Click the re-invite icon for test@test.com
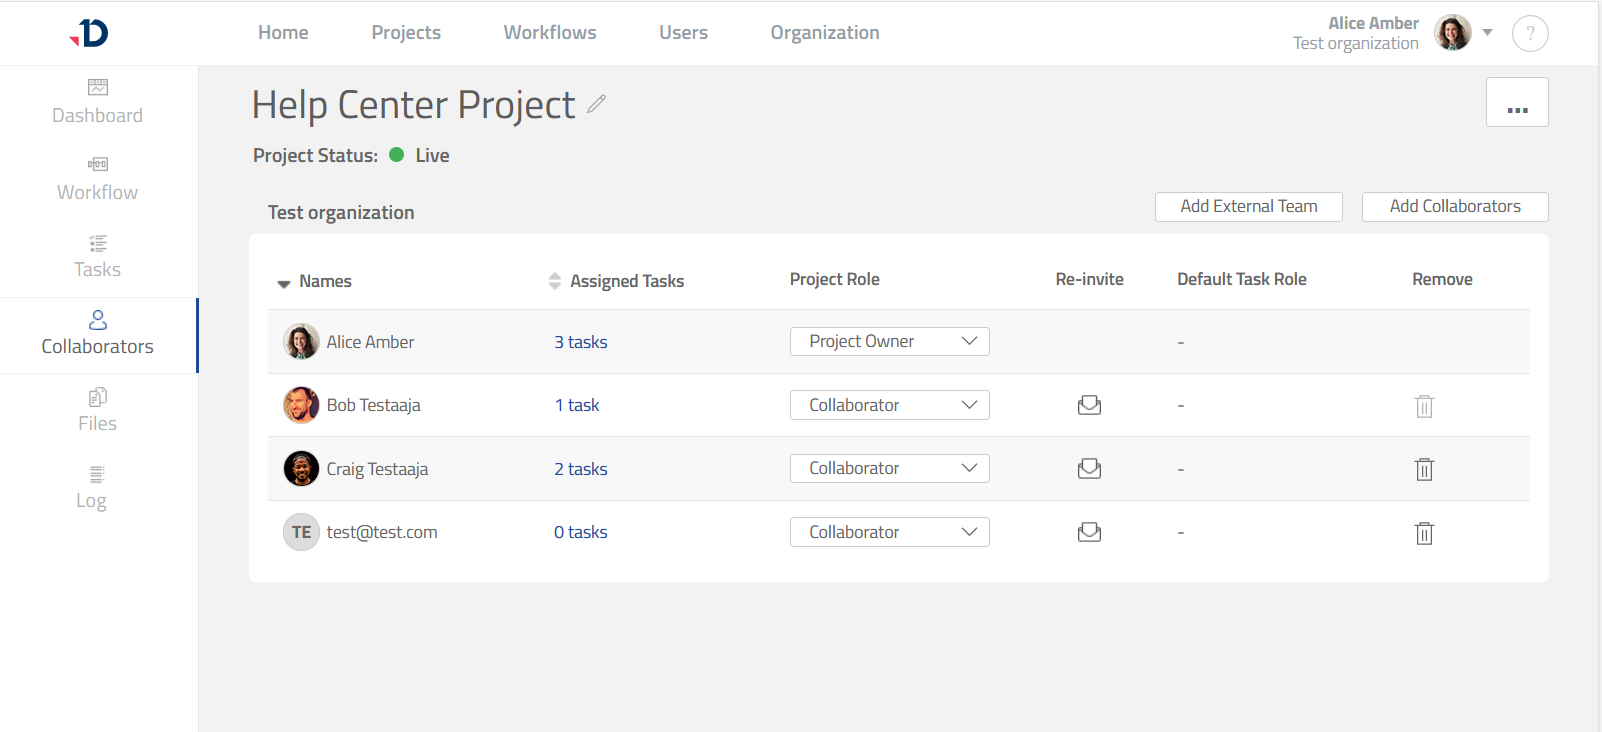This screenshot has width=1602, height=732. (x=1089, y=532)
